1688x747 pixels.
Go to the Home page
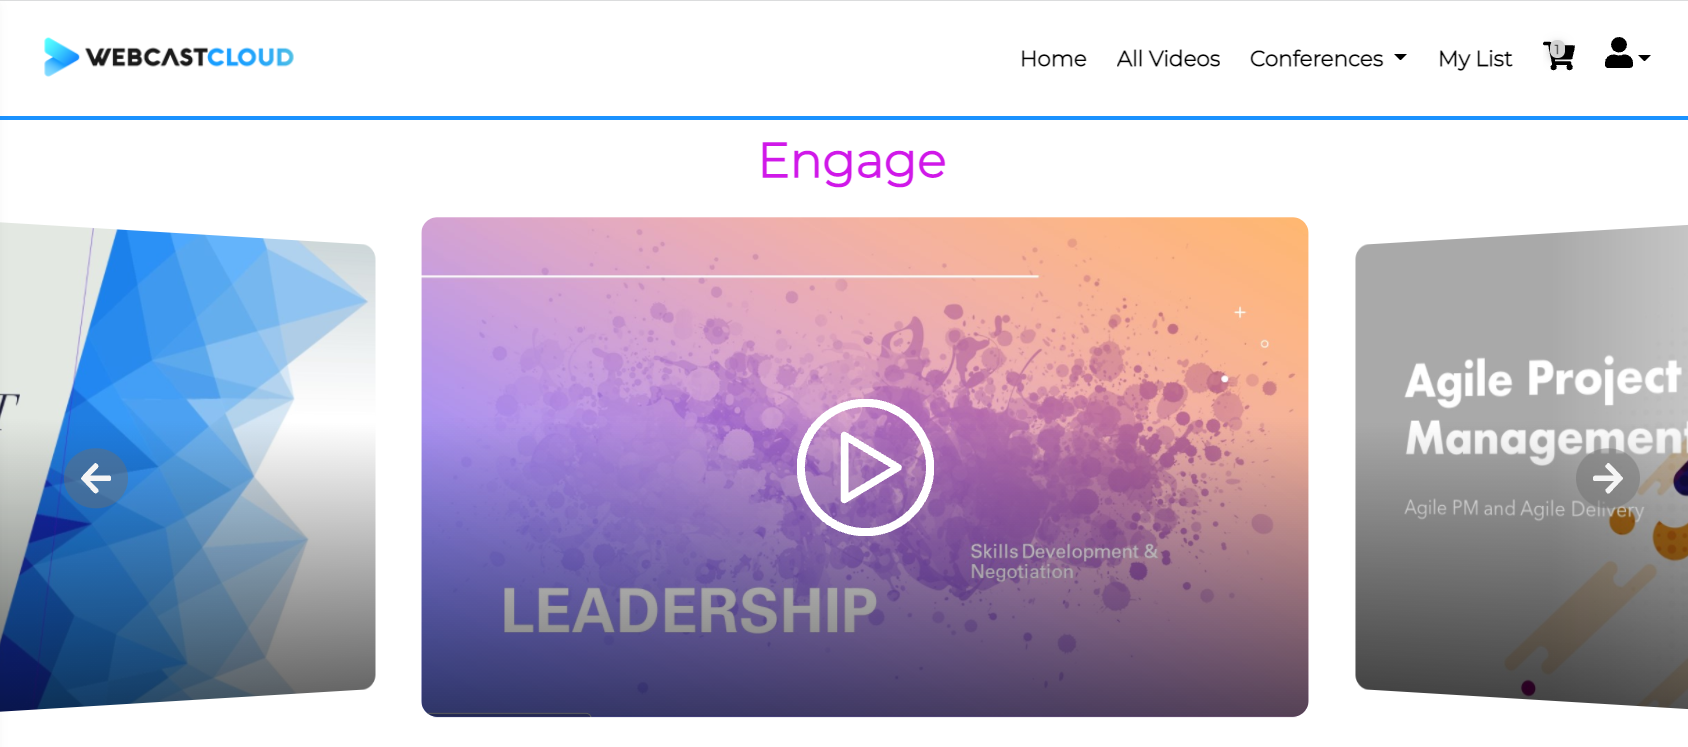(1053, 59)
